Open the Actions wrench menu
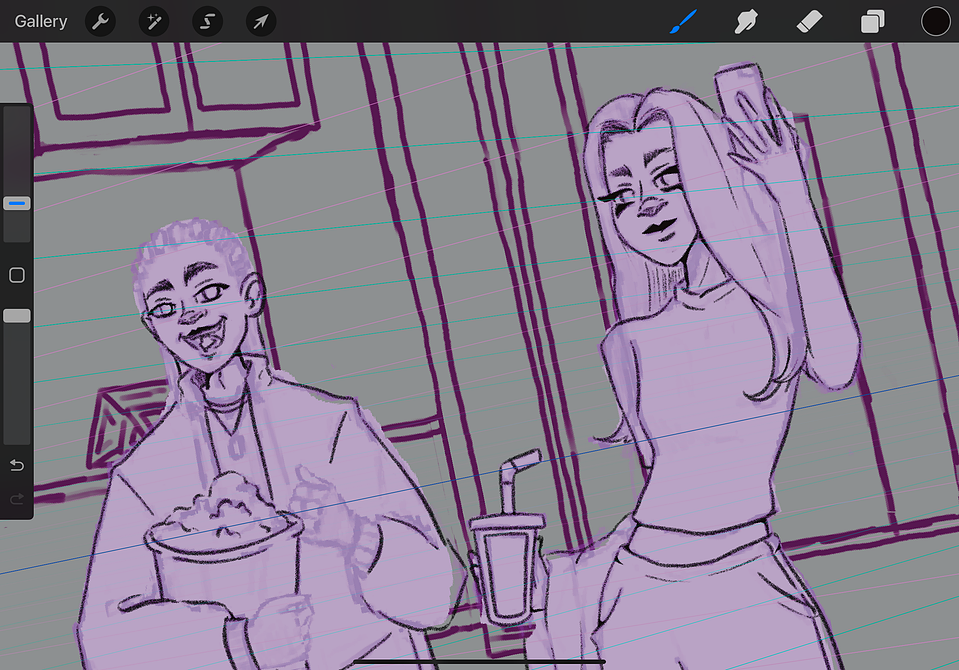 100,21
